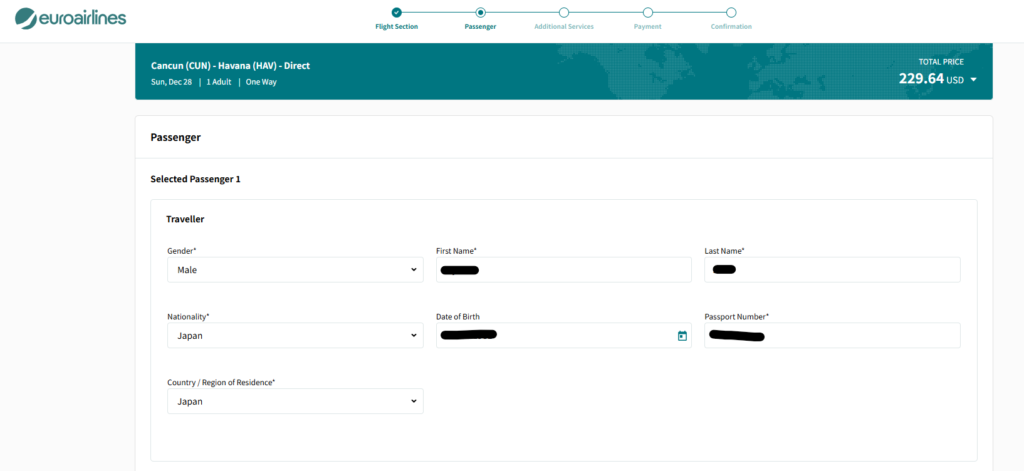
Task: Open the Gender dropdown
Action: pyautogui.click(x=295, y=270)
